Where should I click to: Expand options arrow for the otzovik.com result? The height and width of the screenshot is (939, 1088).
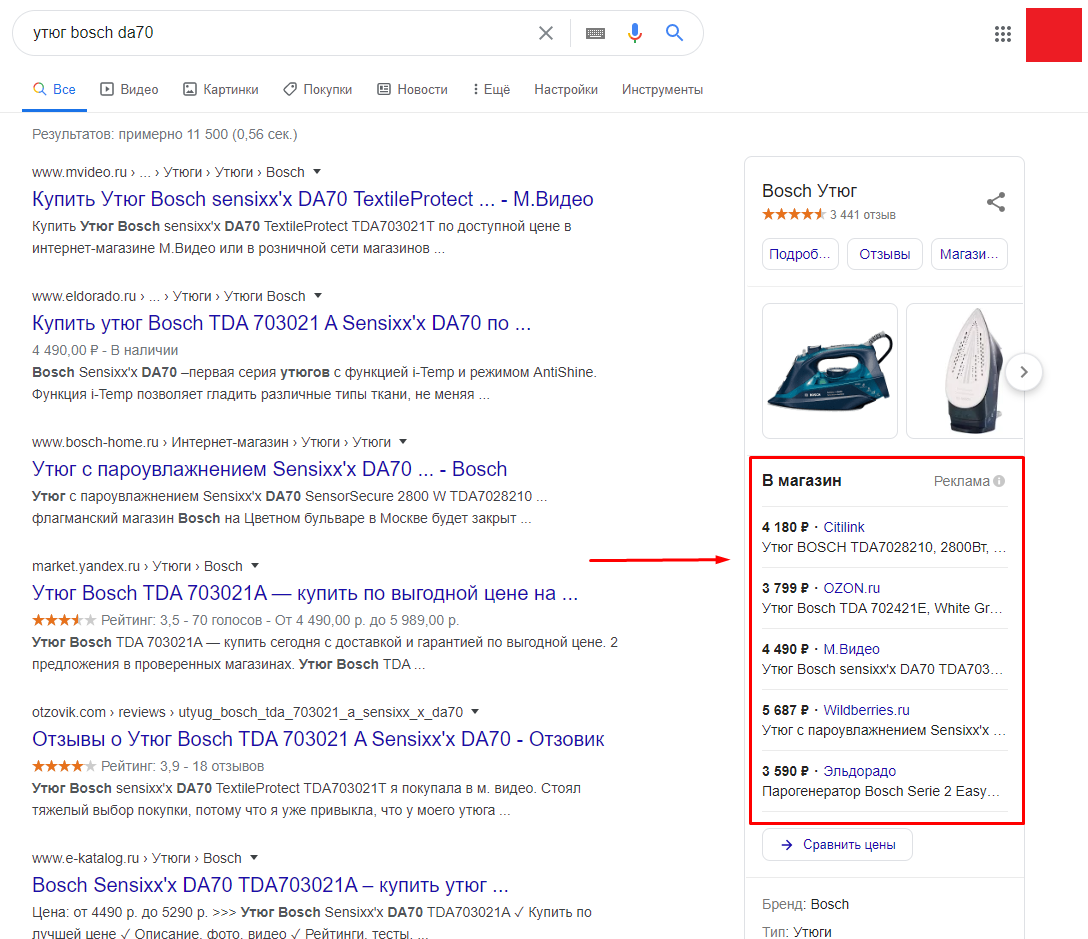click(x=475, y=711)
